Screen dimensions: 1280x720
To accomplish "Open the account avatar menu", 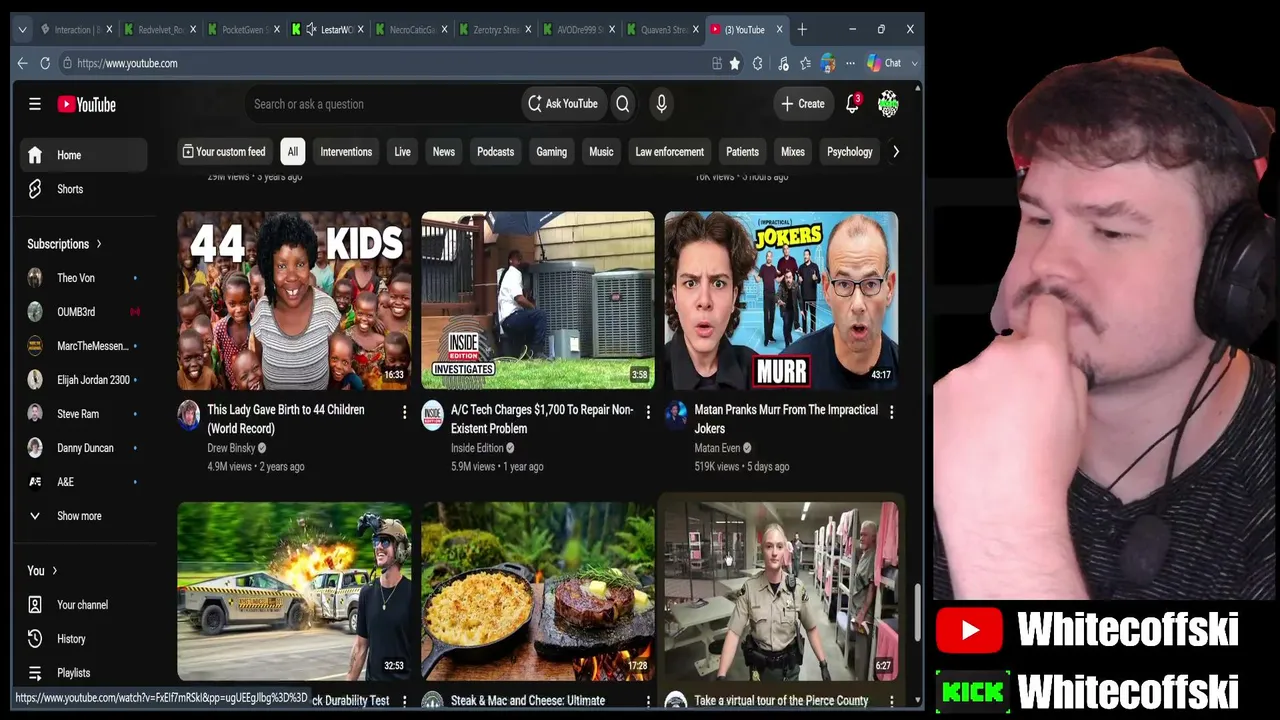I will point(888,104).
